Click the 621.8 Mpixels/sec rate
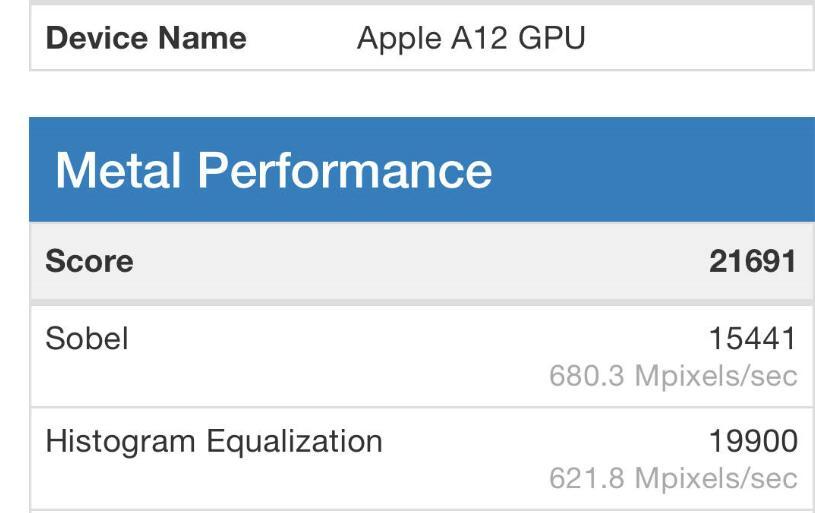 click(673, 478)
